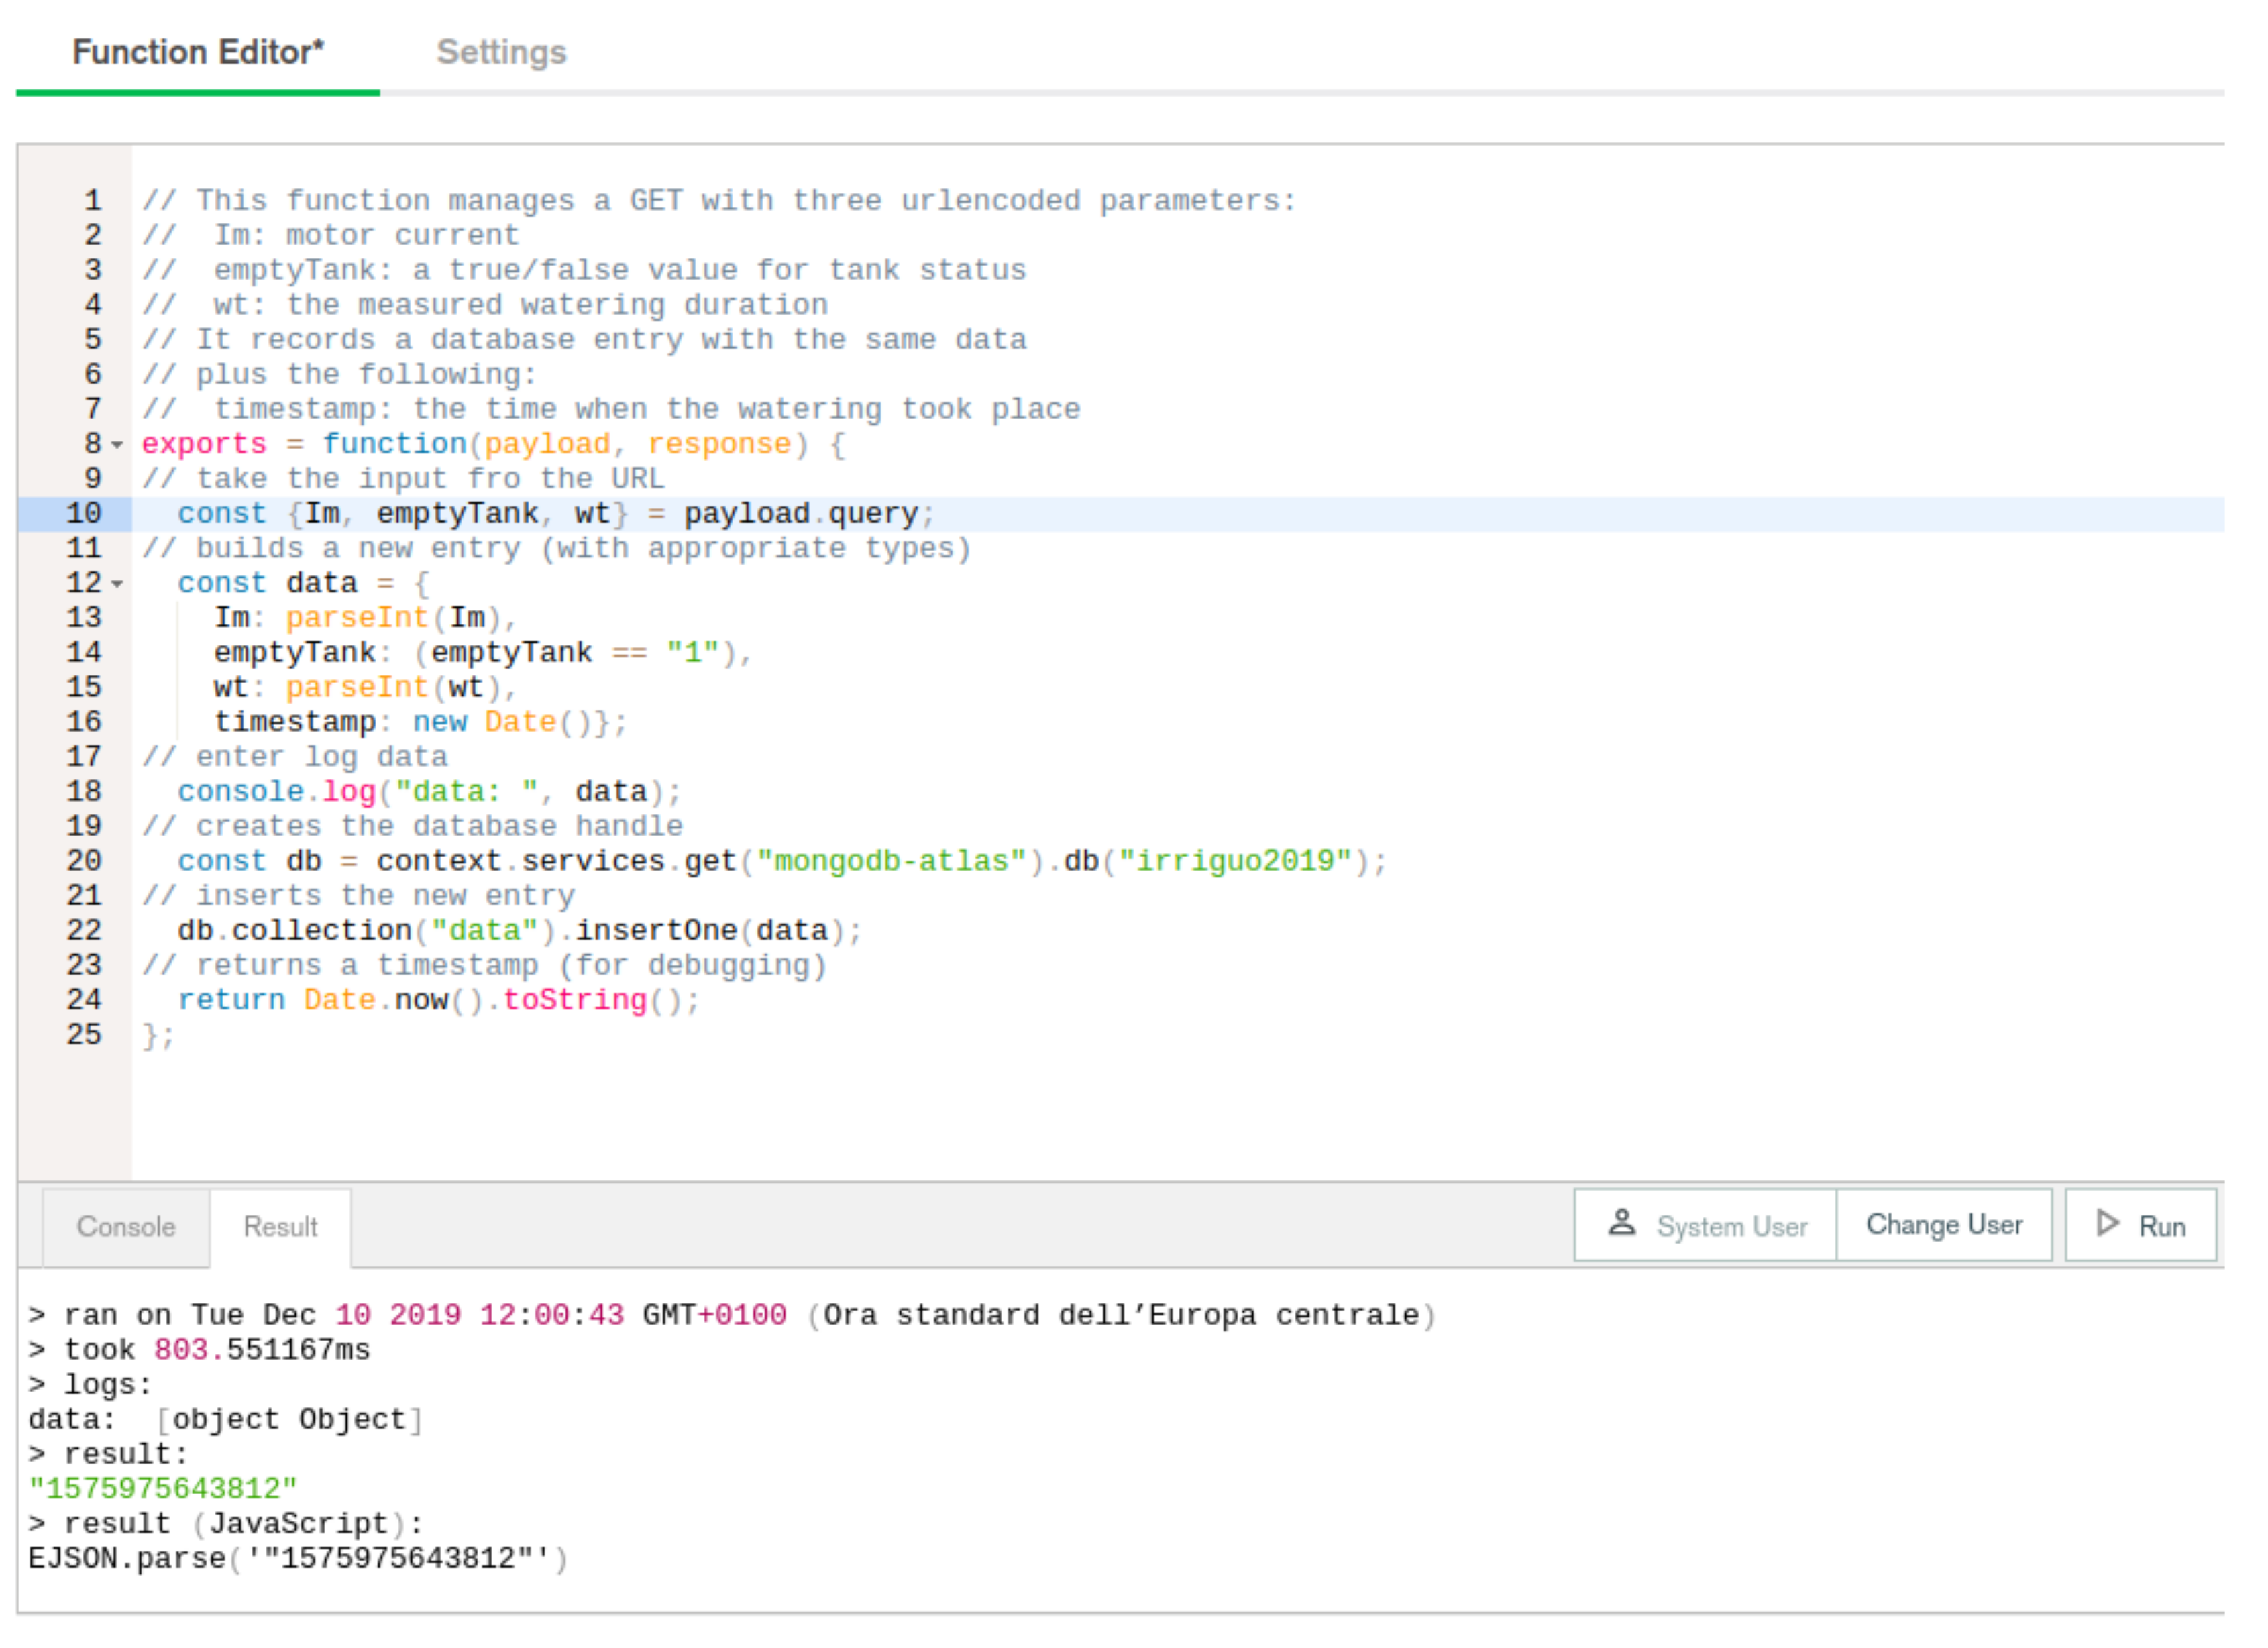Viewport: 2268px width, 1648px height.
Task: Click the System User button
Action: pyautogui.click(x=1706, y=1226)
